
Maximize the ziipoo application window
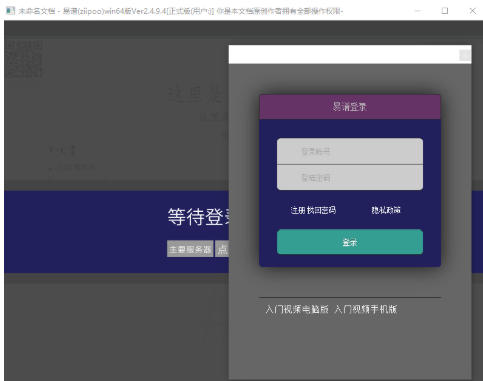click(445, 11)
